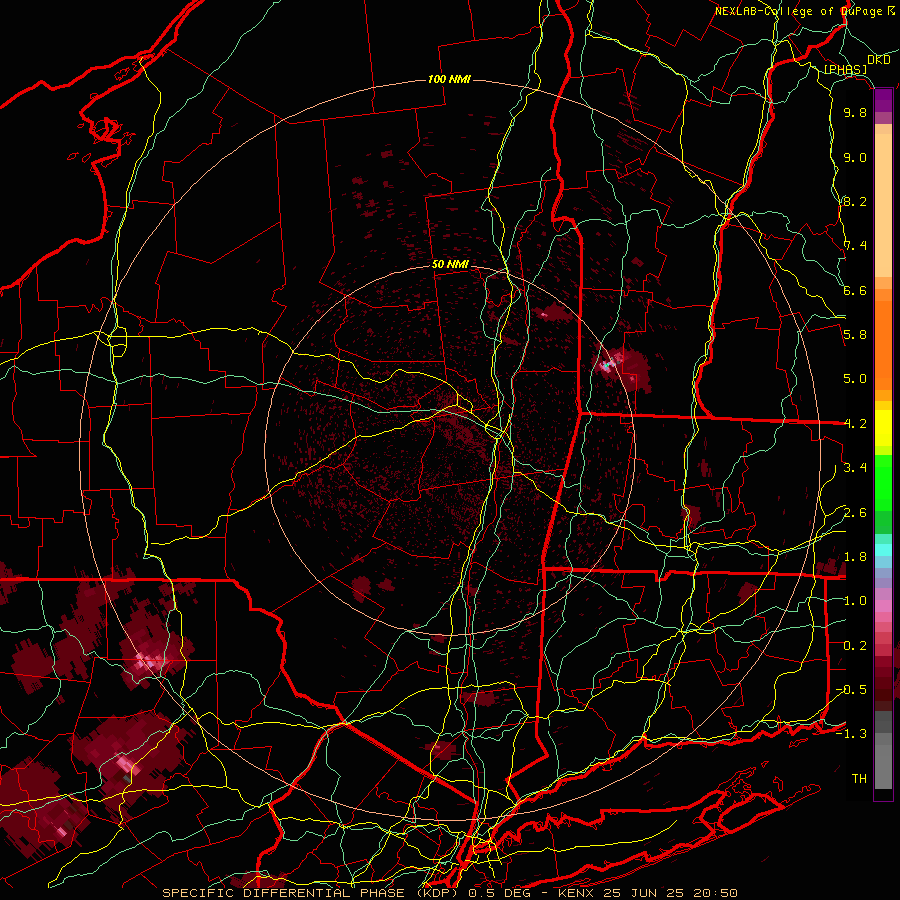
Task: Click the cyan segment of color scale
Action: (x=883, y=550)
